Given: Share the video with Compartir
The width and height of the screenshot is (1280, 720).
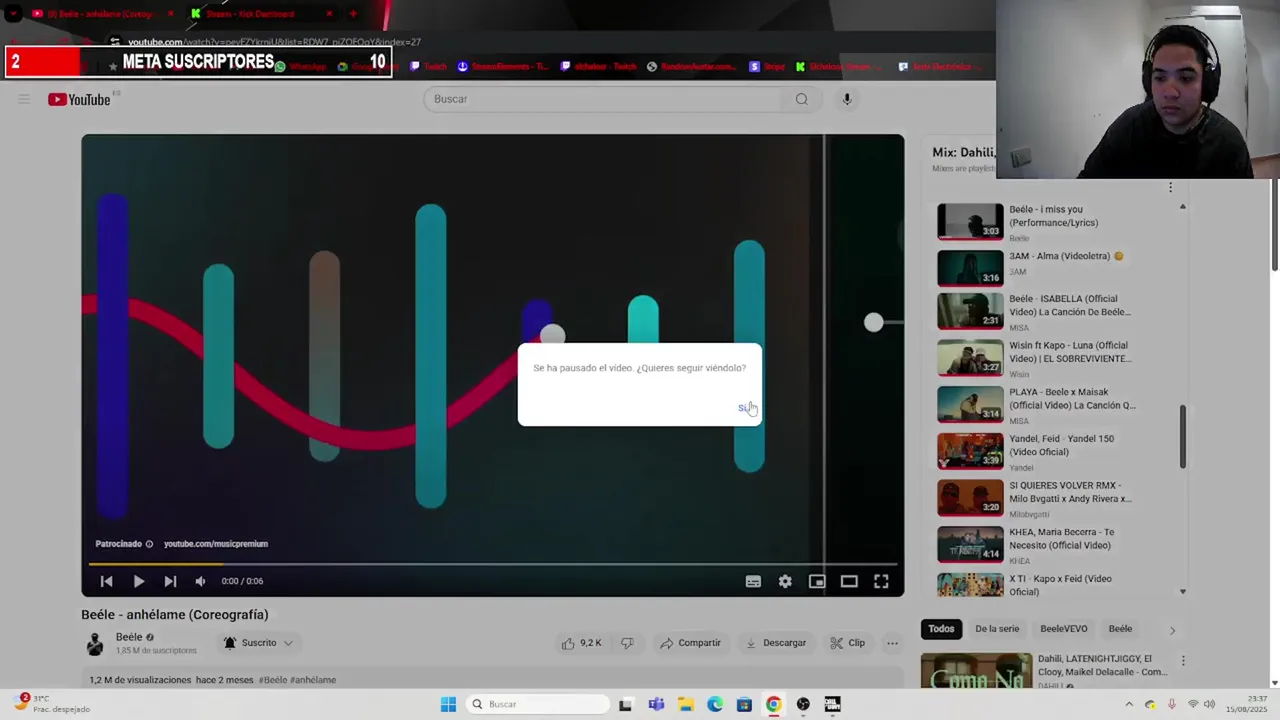Looking at the screenshot, I should pyautogui.click(x=690, y=643).
